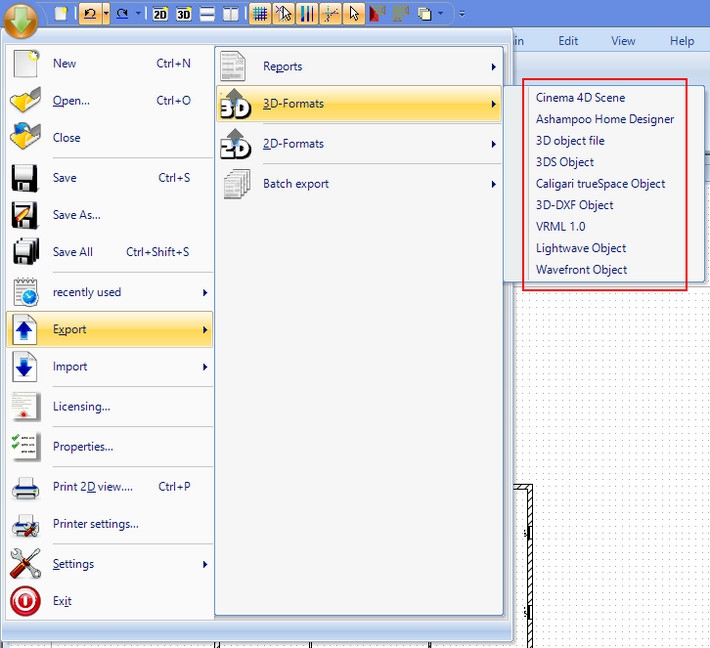
Task: Click the Reports document icon
Action: (x=233, y=66)
